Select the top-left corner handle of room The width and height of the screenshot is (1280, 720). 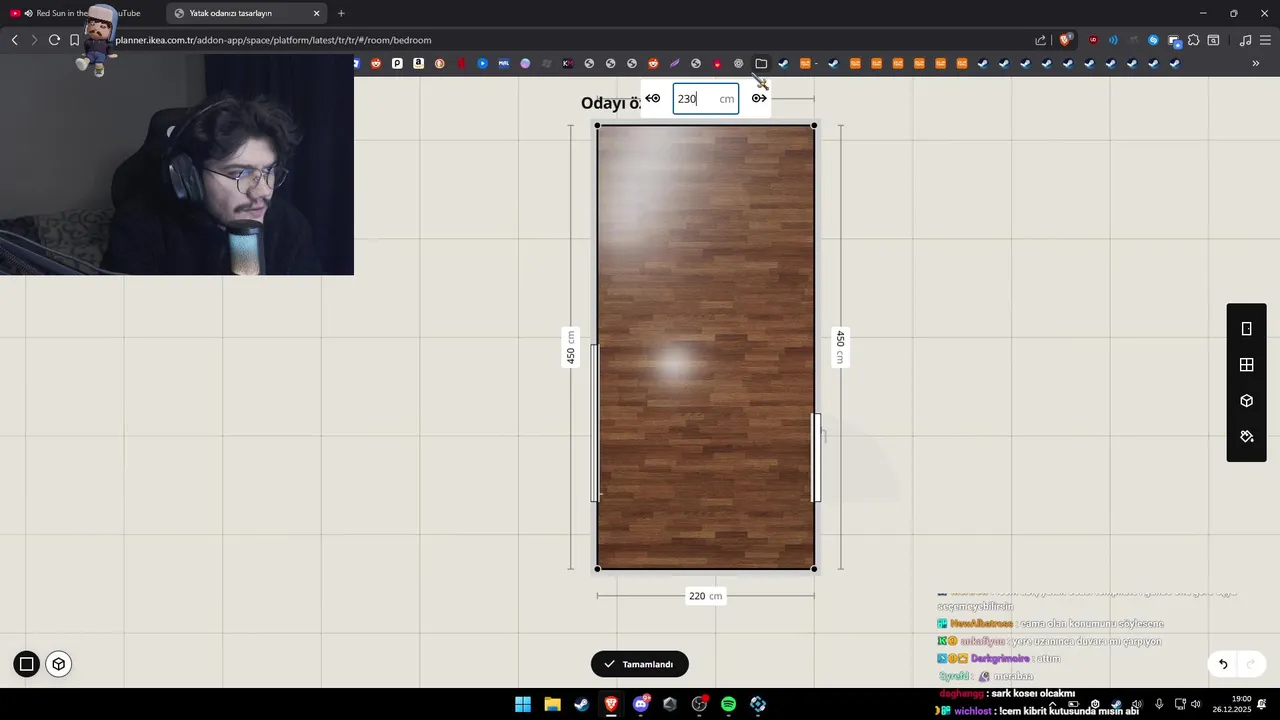pos(597,126)
